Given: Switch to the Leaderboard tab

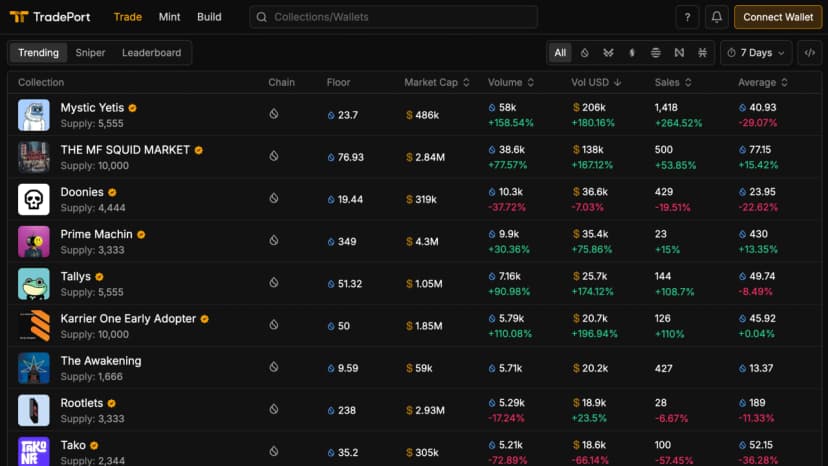Looking at the screenshot, I should pyautogui.click(x=152, y=53).
